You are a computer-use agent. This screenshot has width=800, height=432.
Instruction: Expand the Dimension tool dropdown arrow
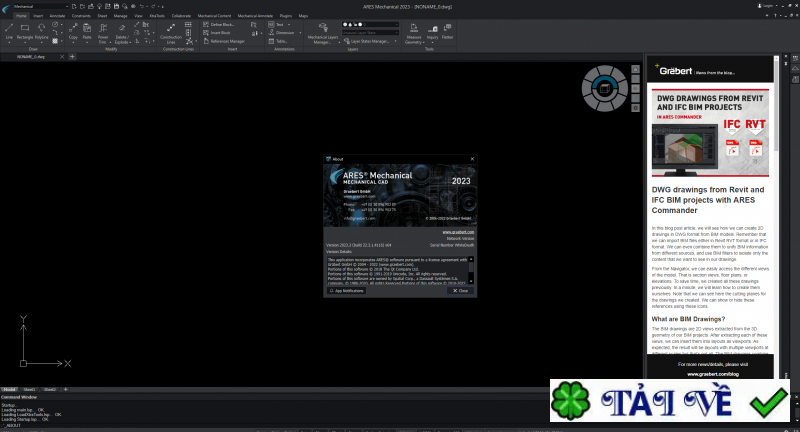tap(300, 33)
